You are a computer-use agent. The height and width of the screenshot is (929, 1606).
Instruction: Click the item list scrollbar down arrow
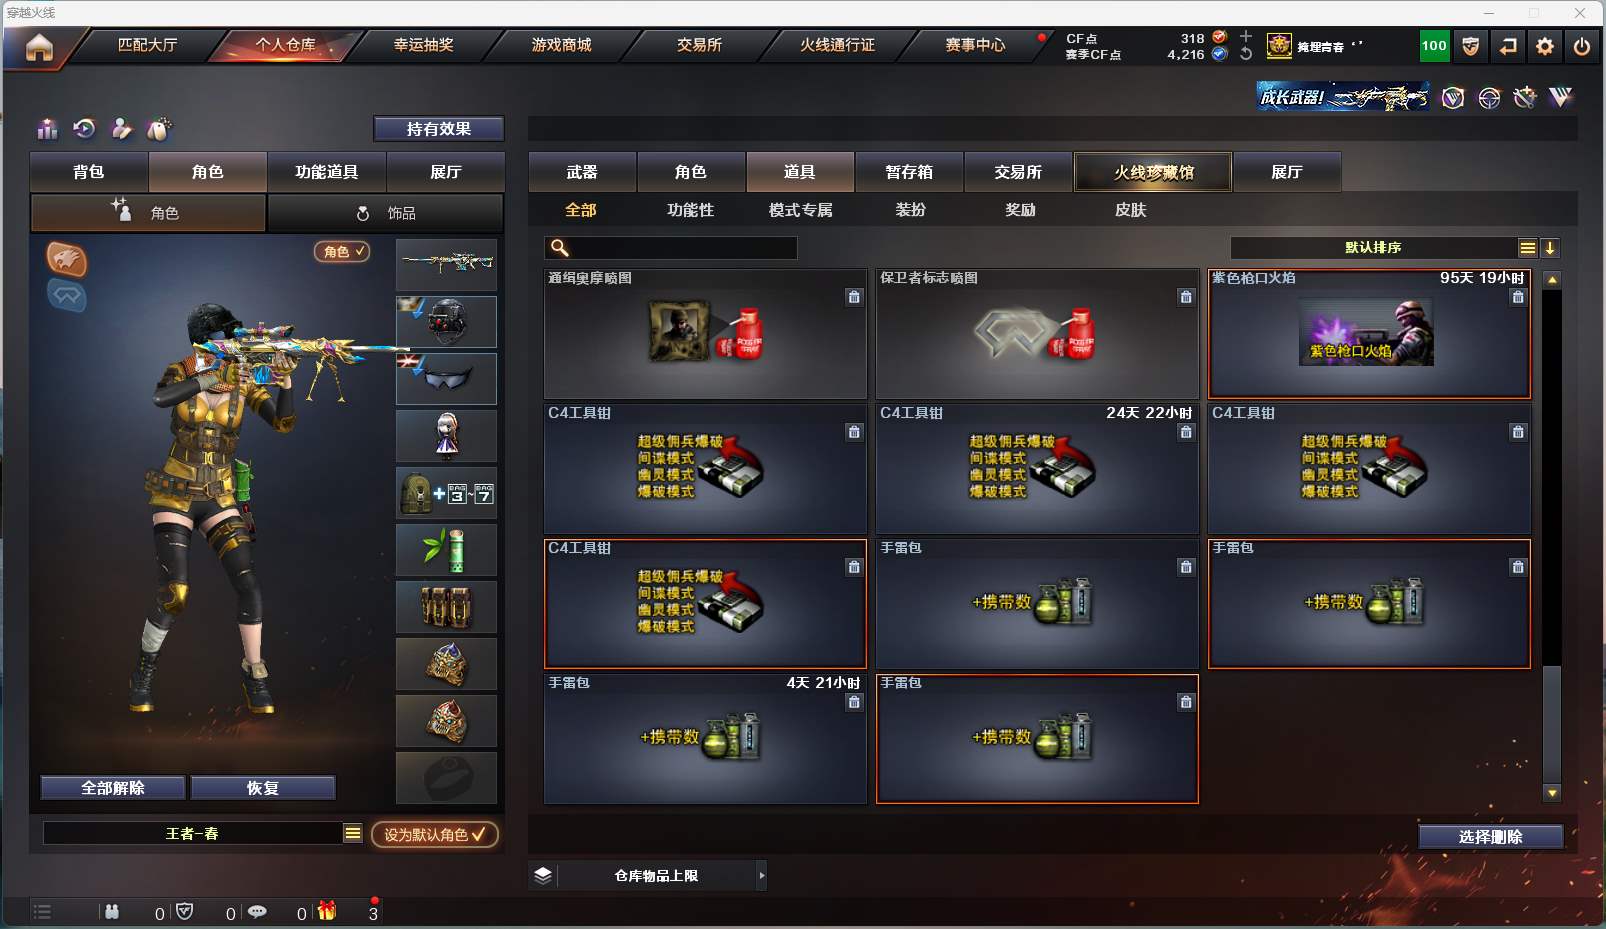[x=1552, y=793]
